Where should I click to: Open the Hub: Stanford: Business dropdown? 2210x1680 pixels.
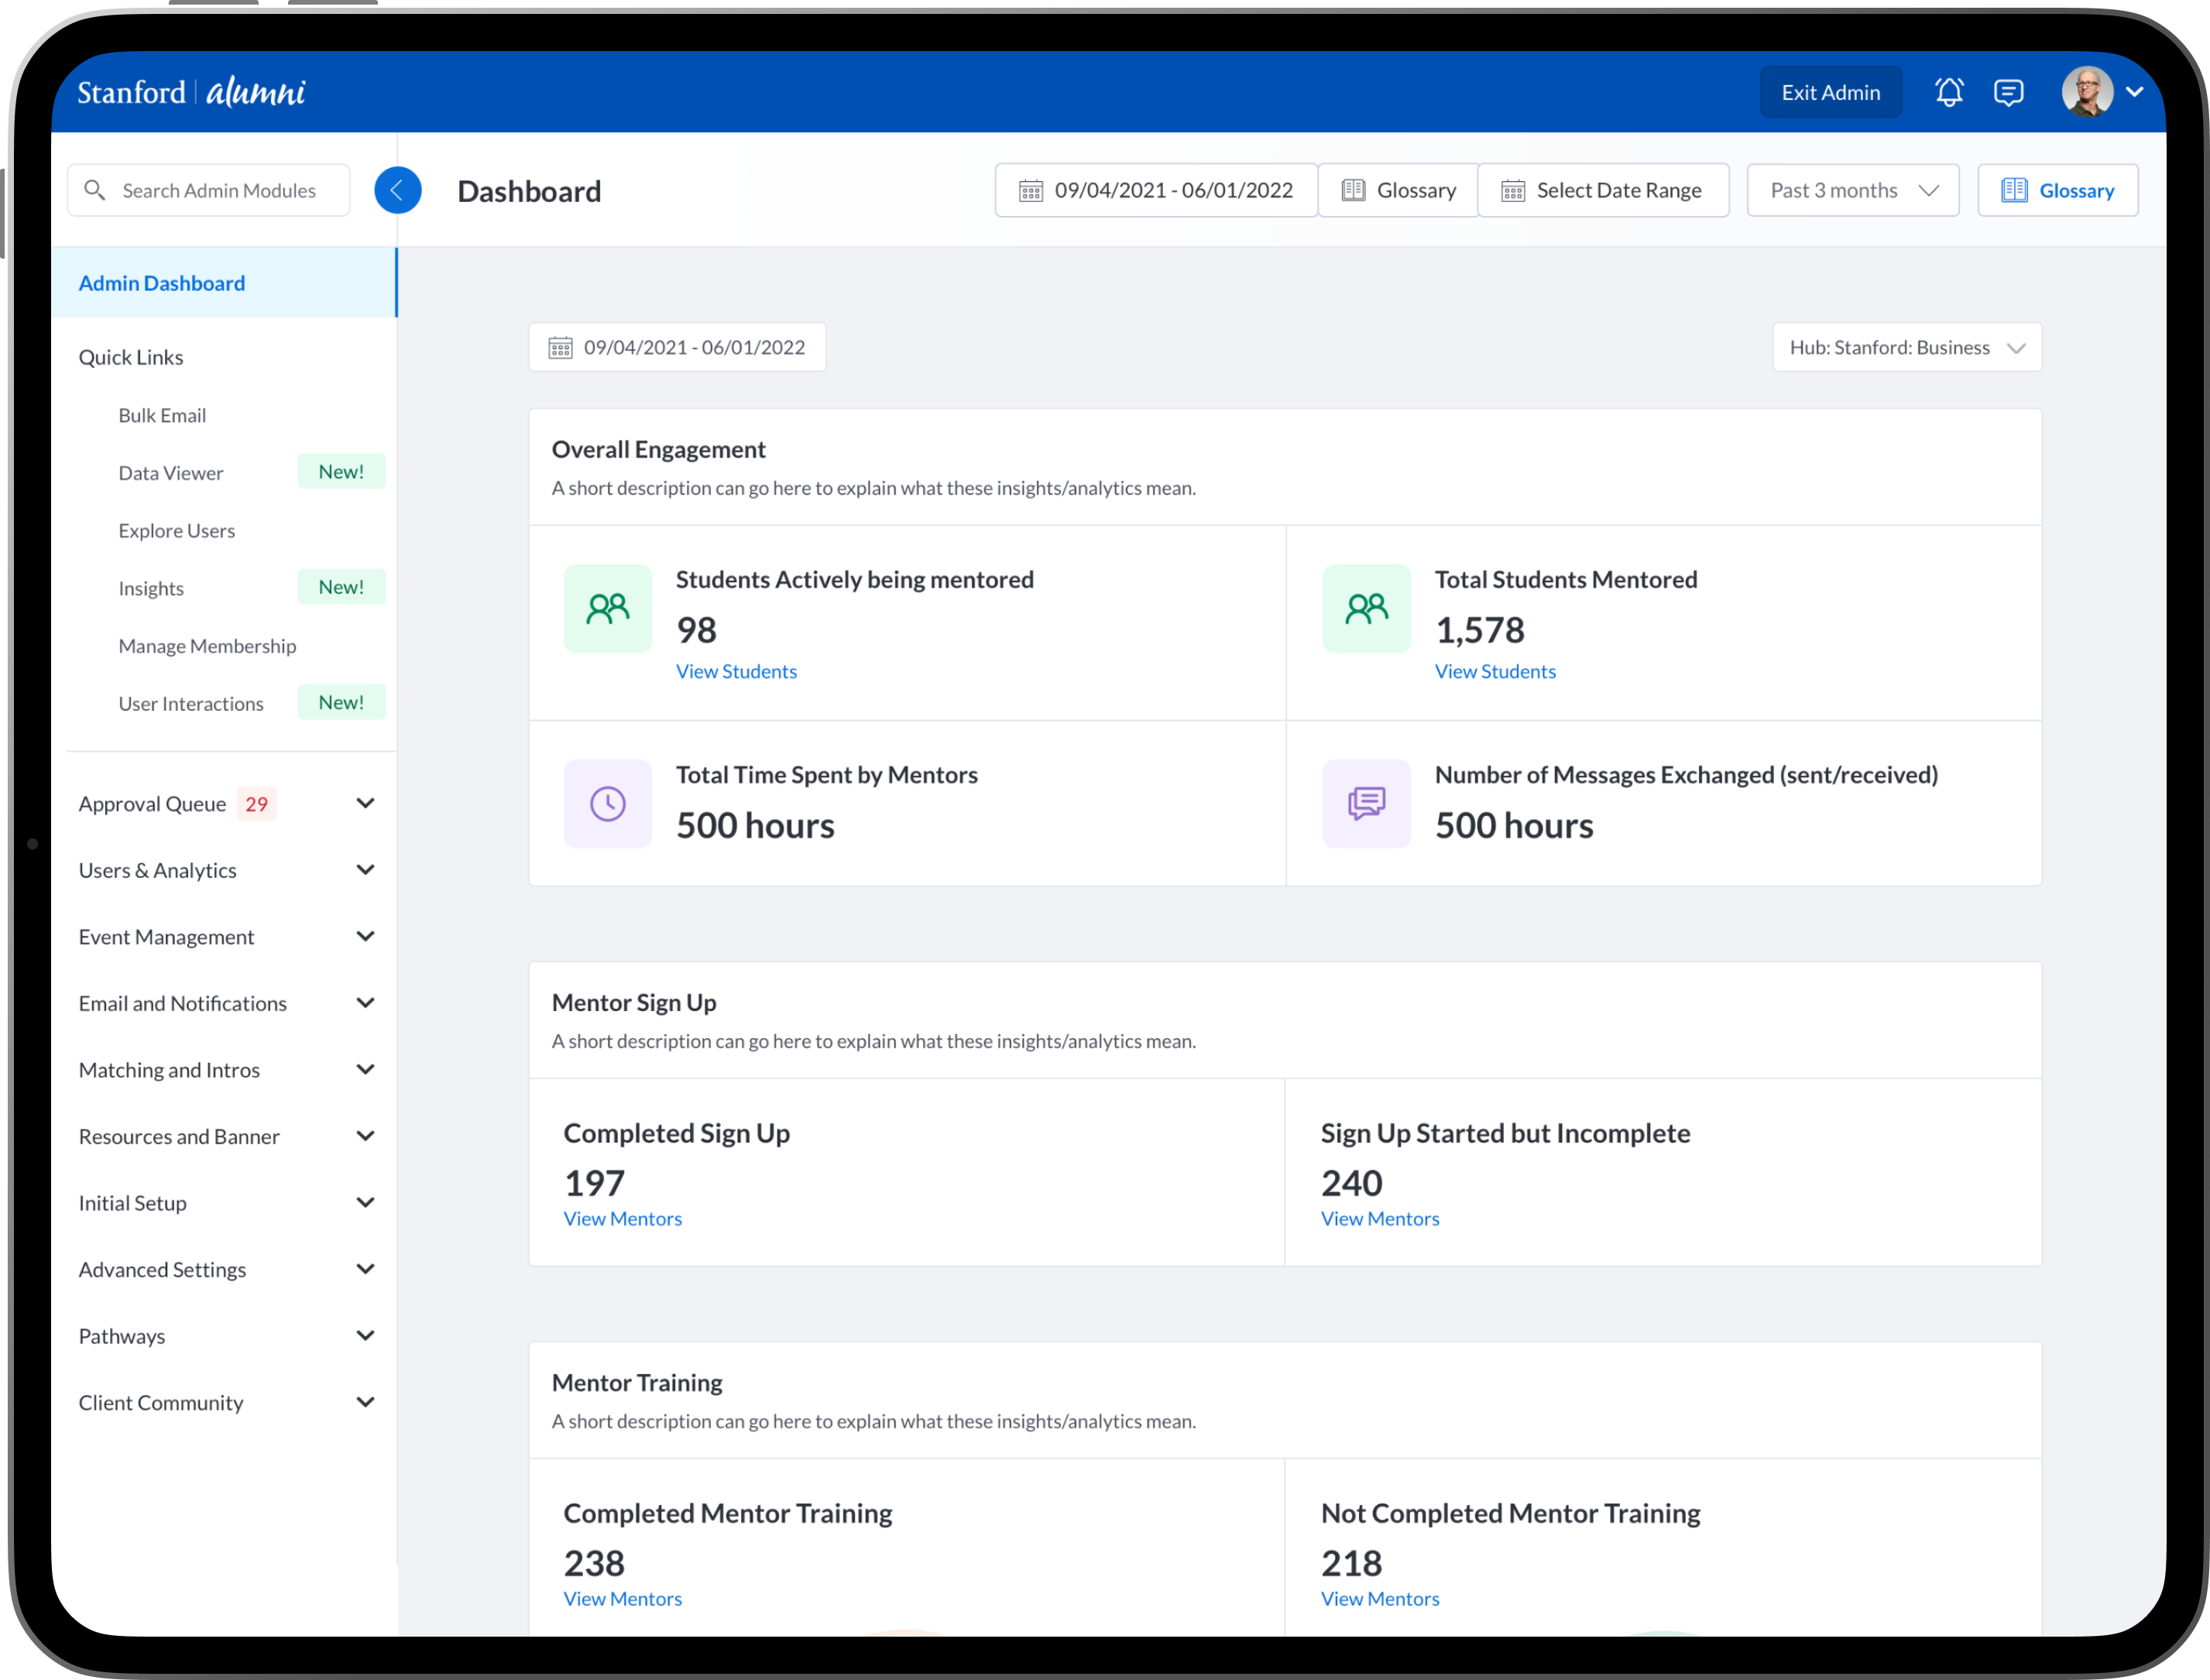pos(1906,347)
